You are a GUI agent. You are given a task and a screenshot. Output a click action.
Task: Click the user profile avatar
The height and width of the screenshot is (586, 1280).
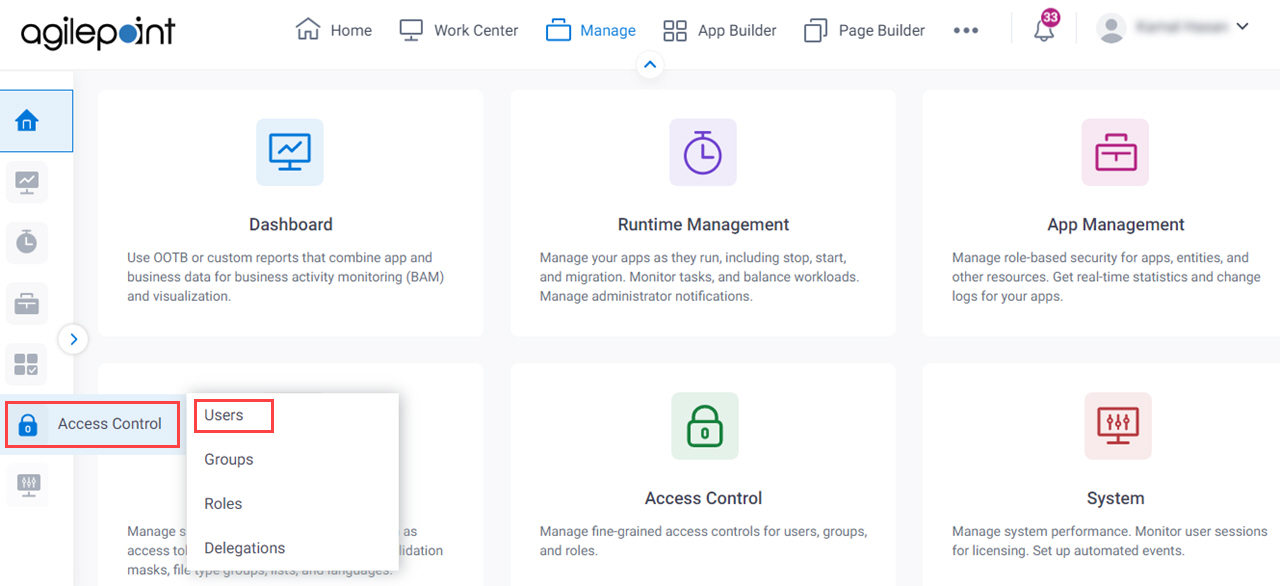click(1112, 28)
